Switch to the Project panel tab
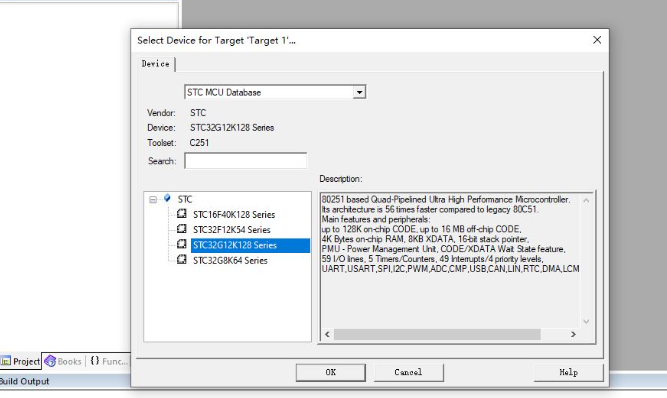Image resolution: width=667 pixels, height=398 pixels. coord(20,361)
